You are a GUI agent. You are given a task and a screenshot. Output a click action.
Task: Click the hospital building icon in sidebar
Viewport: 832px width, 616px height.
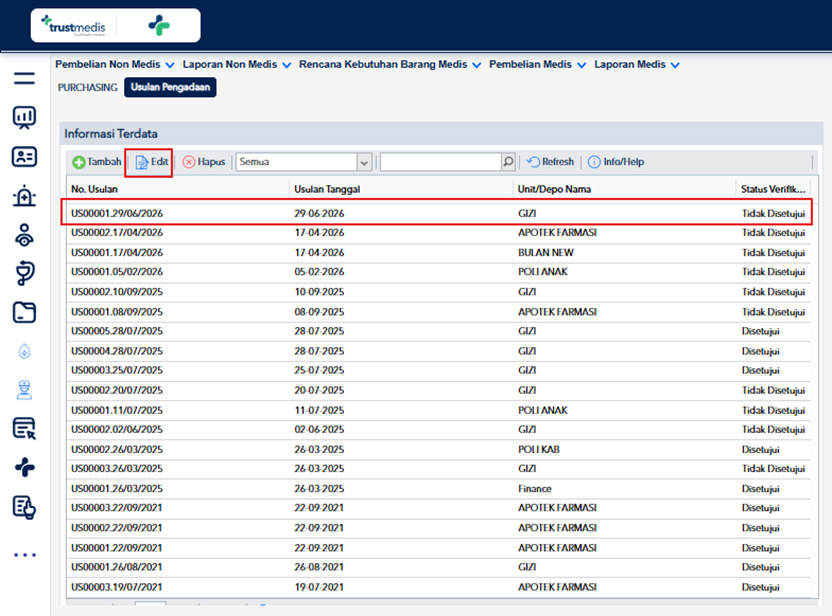pyautogui.click(x=24, y=196)
